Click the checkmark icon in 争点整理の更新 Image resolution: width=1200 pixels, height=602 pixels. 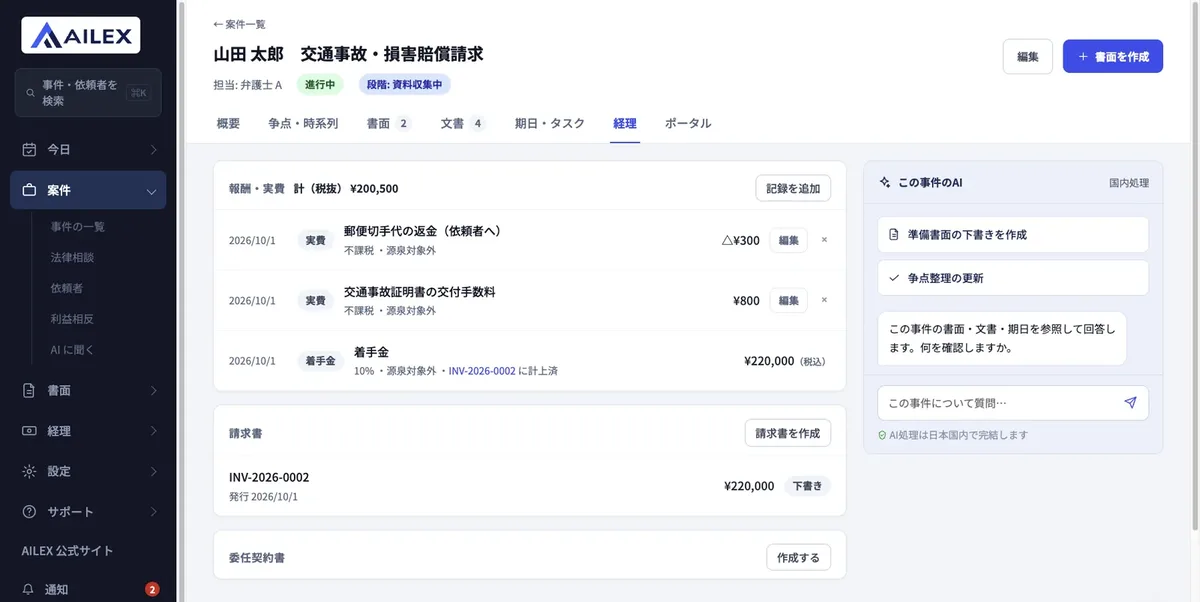pos(894,278)
